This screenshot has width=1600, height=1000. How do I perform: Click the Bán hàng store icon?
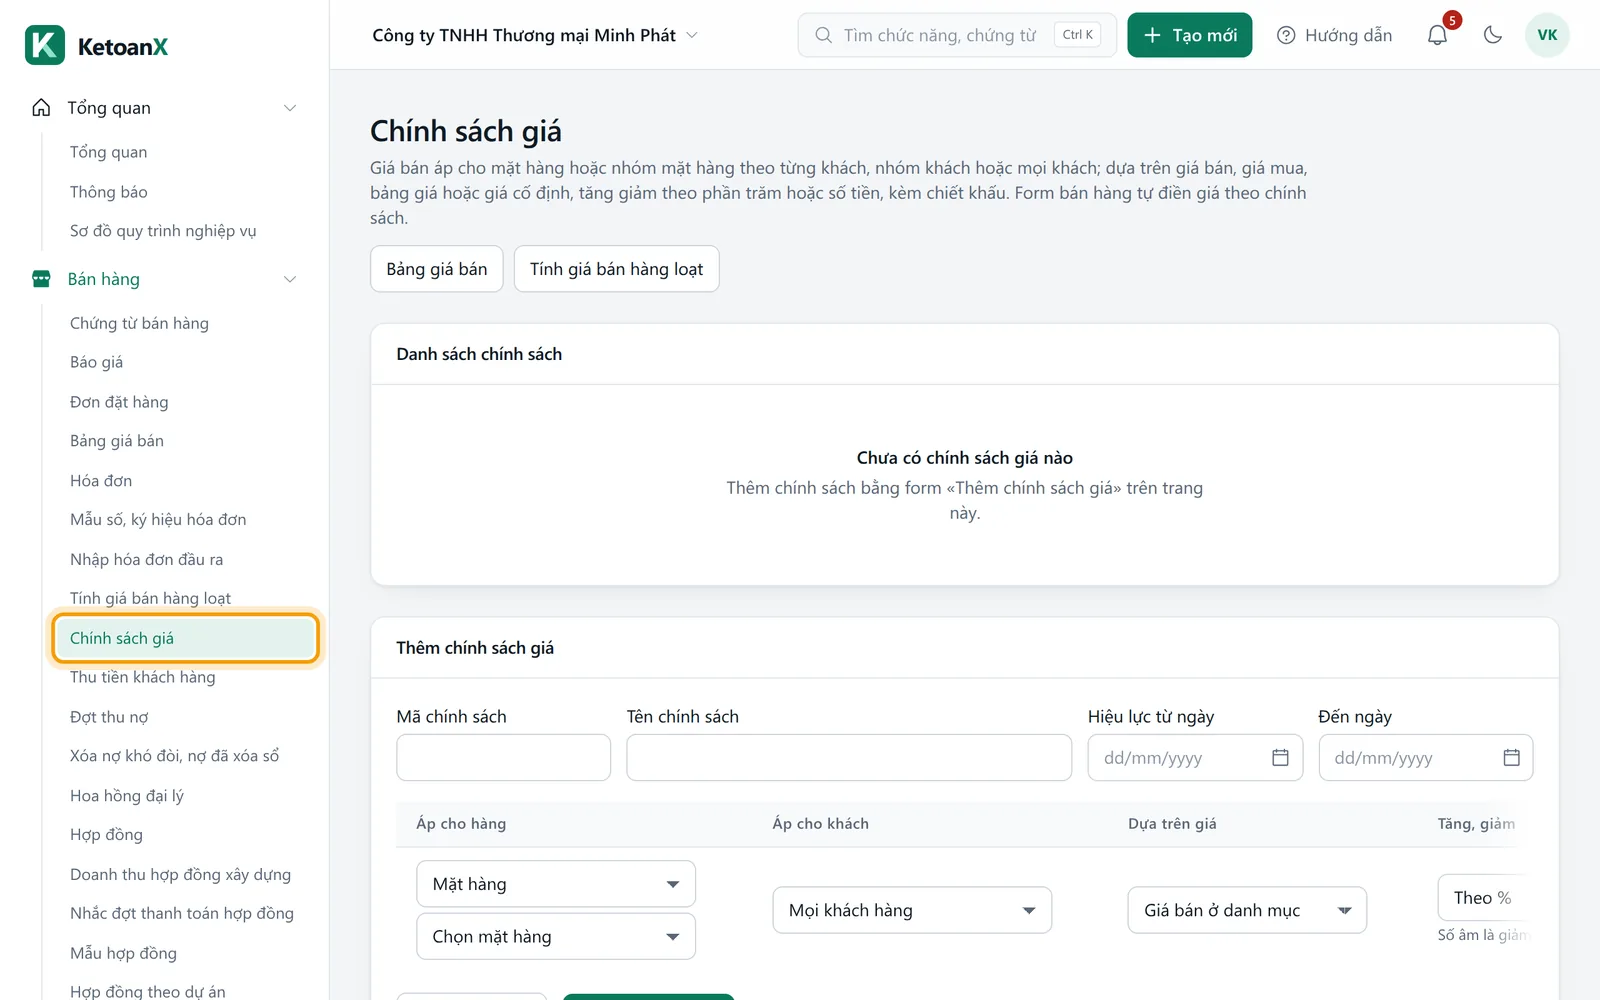pos(41,279)
